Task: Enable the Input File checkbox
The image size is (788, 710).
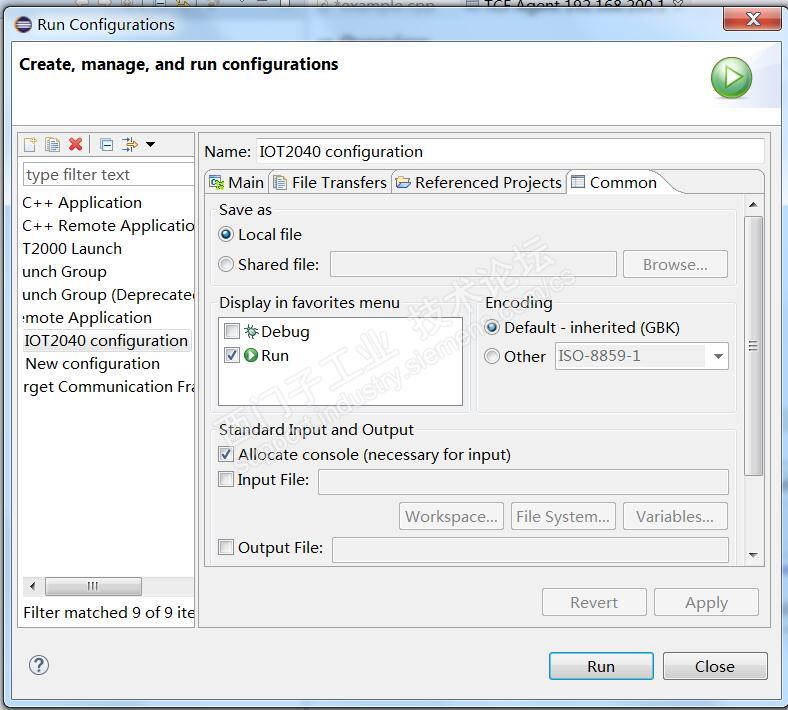Action: click(226, 479)
